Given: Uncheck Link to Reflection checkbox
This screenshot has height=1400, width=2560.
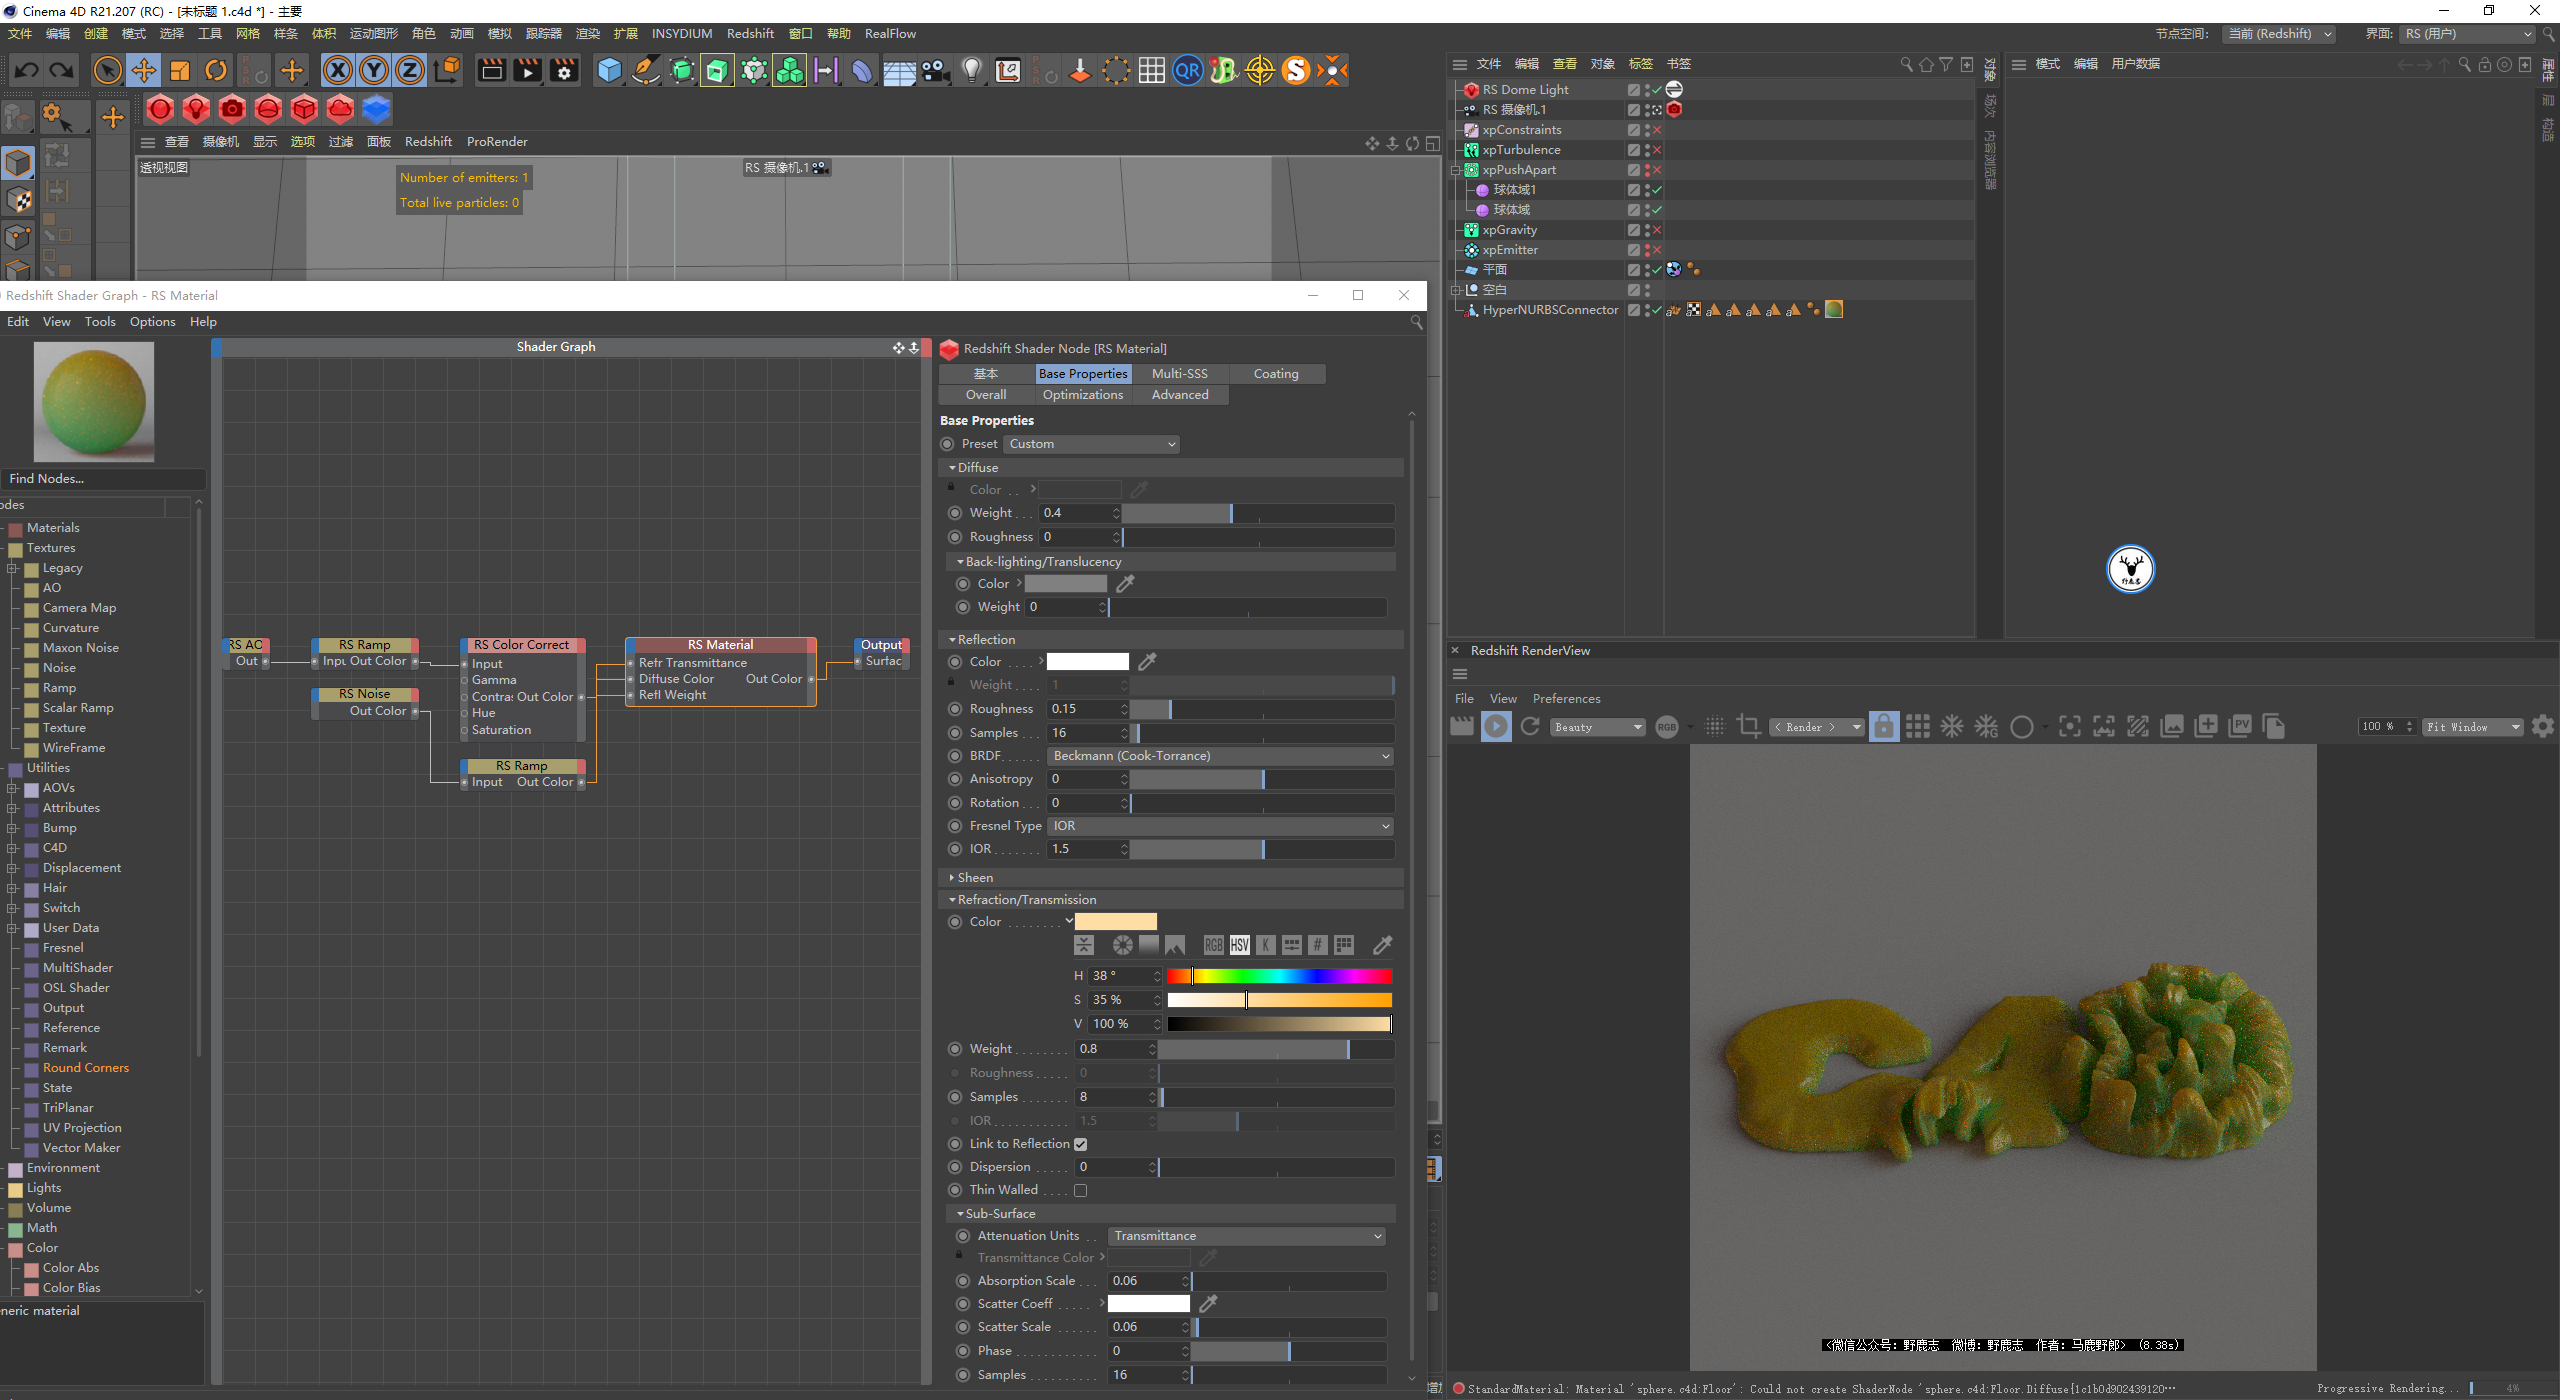Looking at the screenshot, I should click(x=1080, y=1144).
